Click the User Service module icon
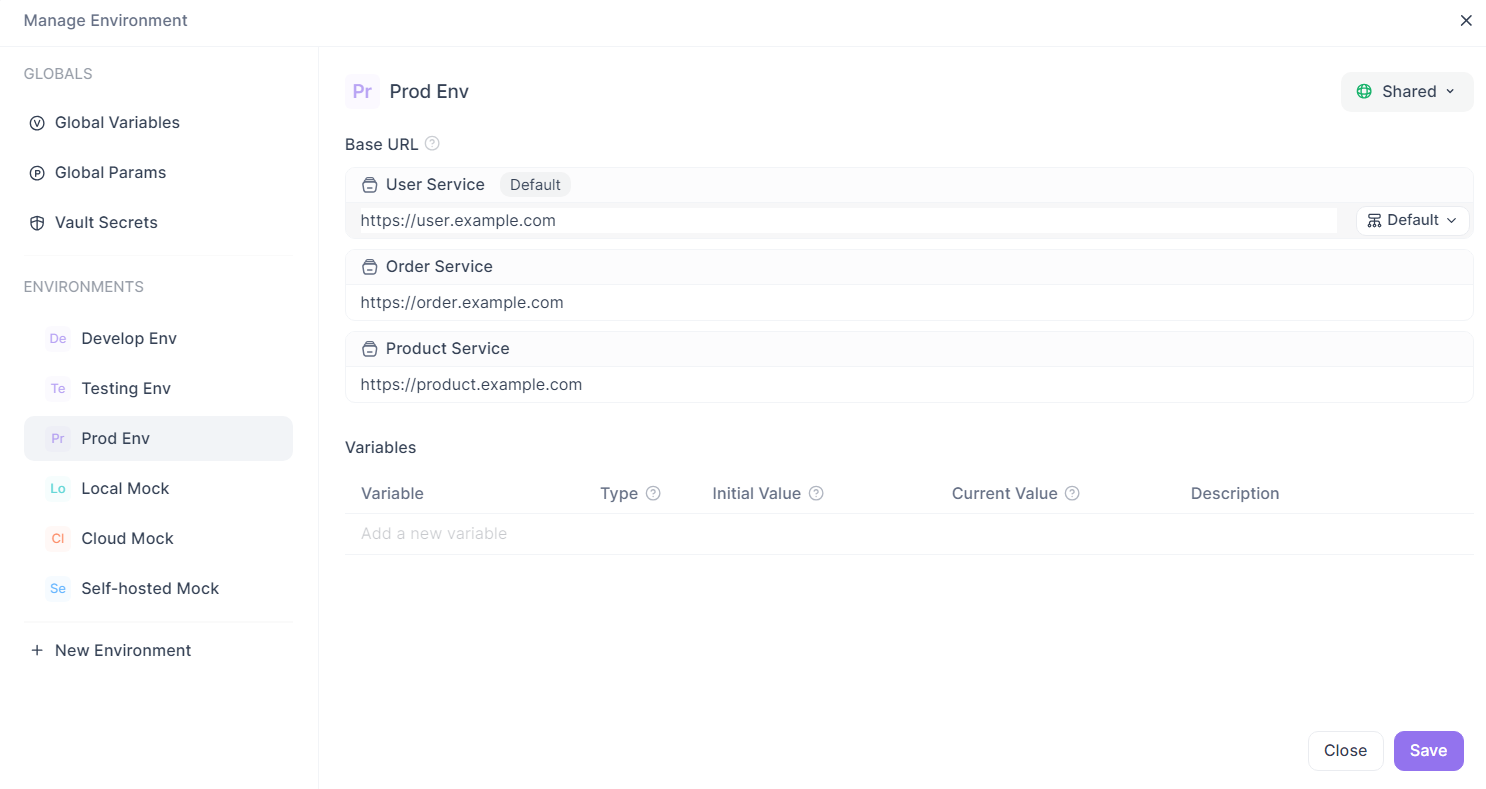 point(370,185)
